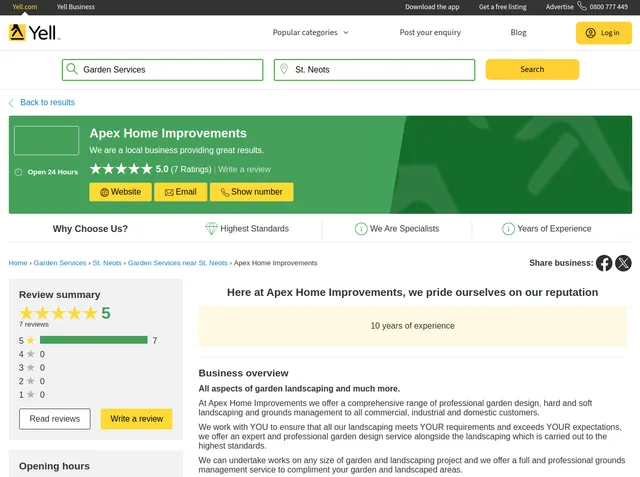Open the Blog menu item
This screenshot has height=477, width=640.
click(518, 33)
